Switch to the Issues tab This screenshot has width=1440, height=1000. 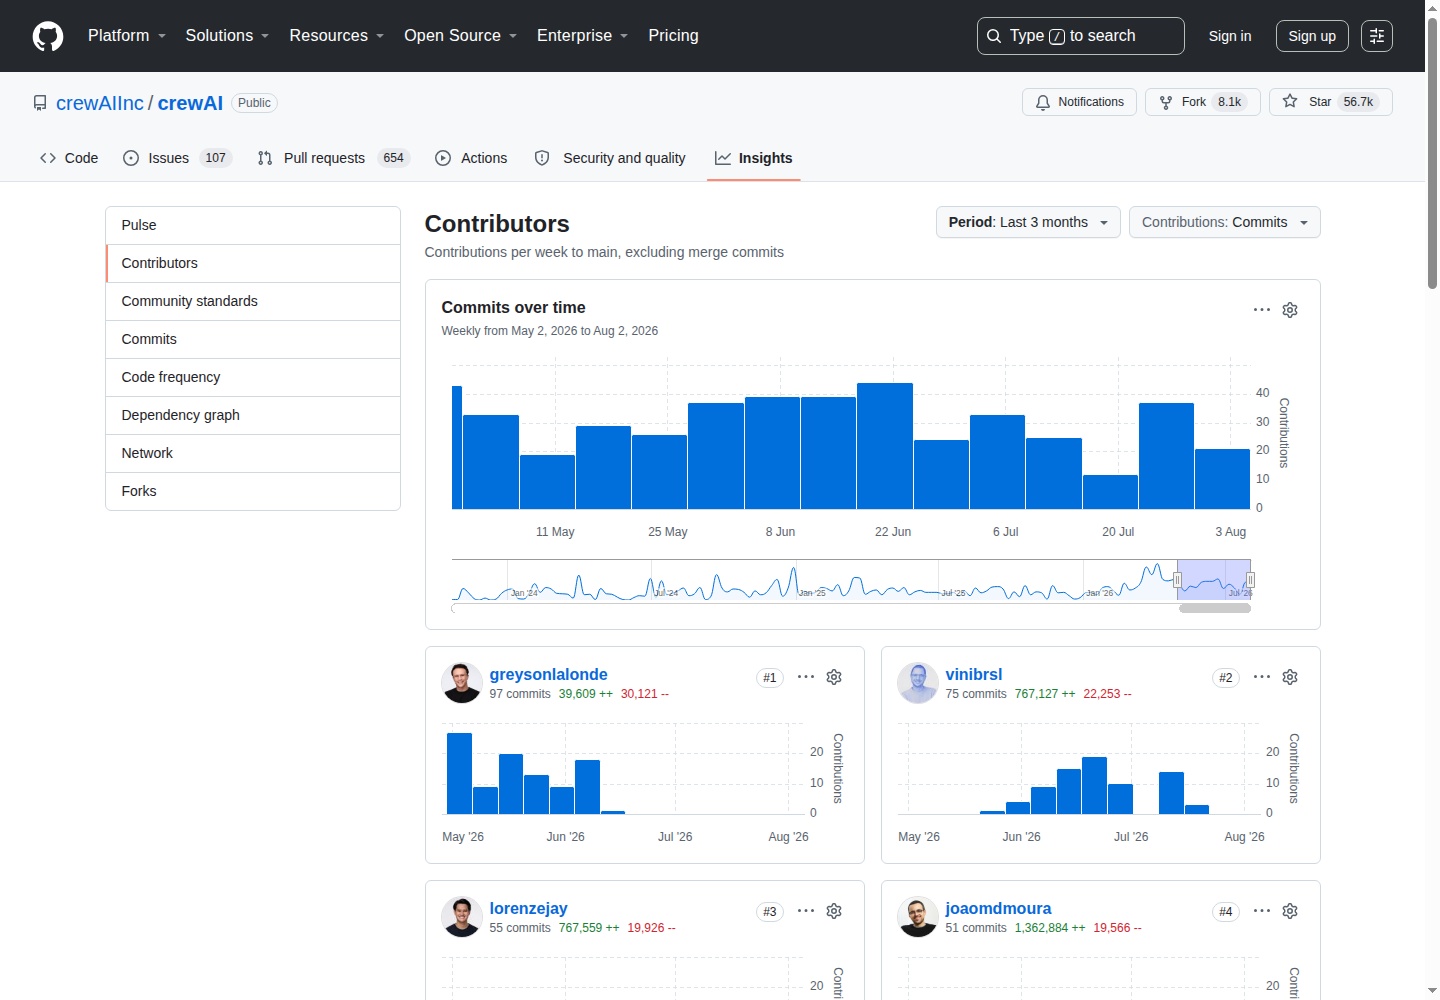click(x=177, y=158)
